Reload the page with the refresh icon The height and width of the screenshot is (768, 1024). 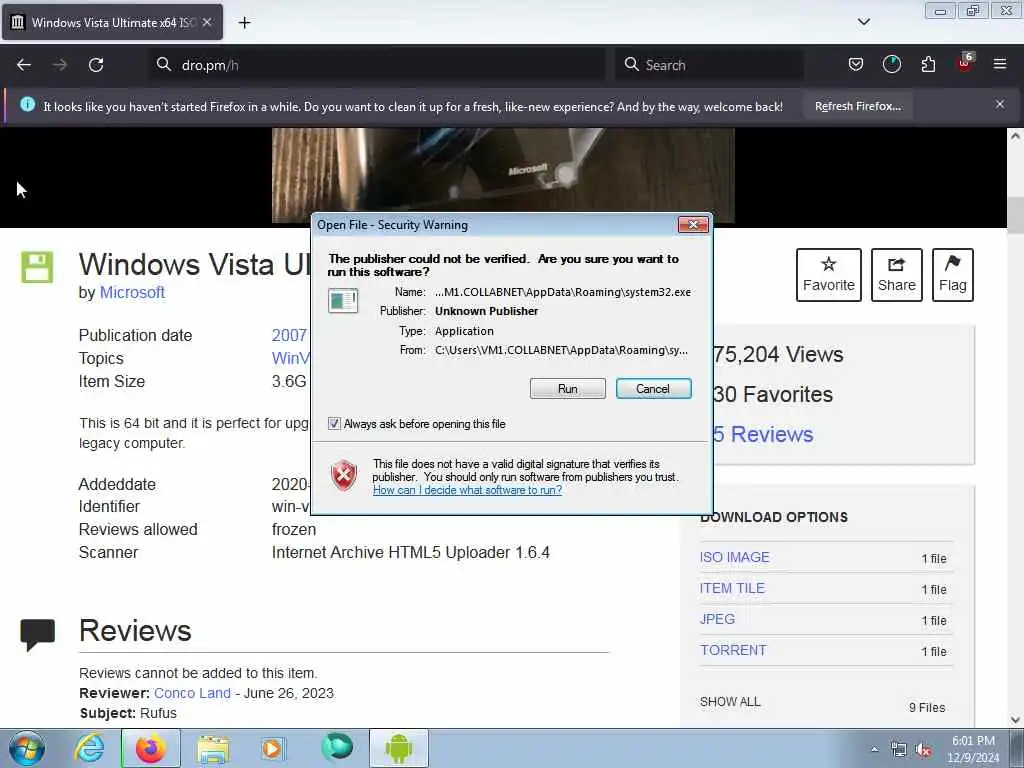[96, 65]
